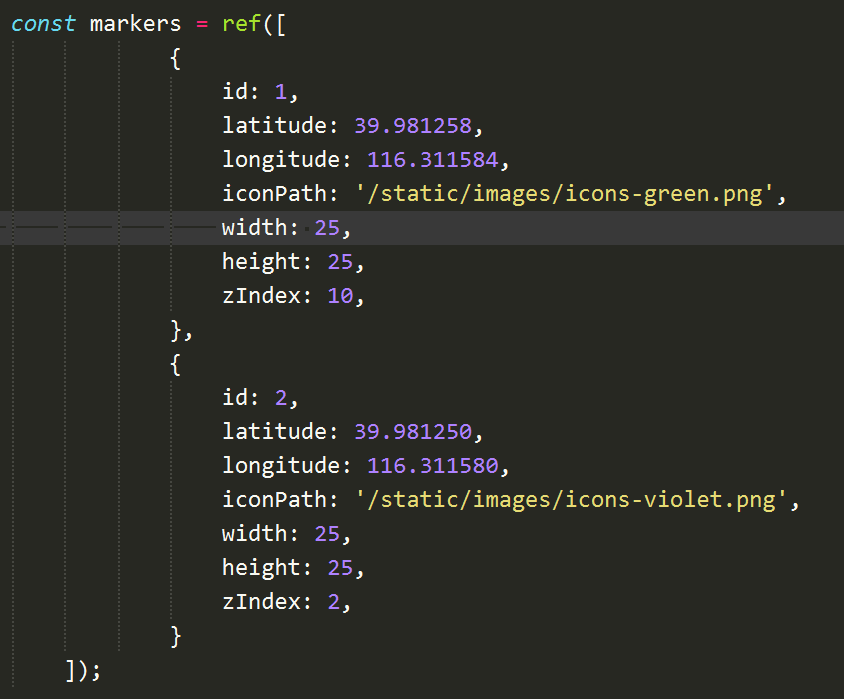
Task: Click the 'latitude' key in the first object
Action: 275,126
